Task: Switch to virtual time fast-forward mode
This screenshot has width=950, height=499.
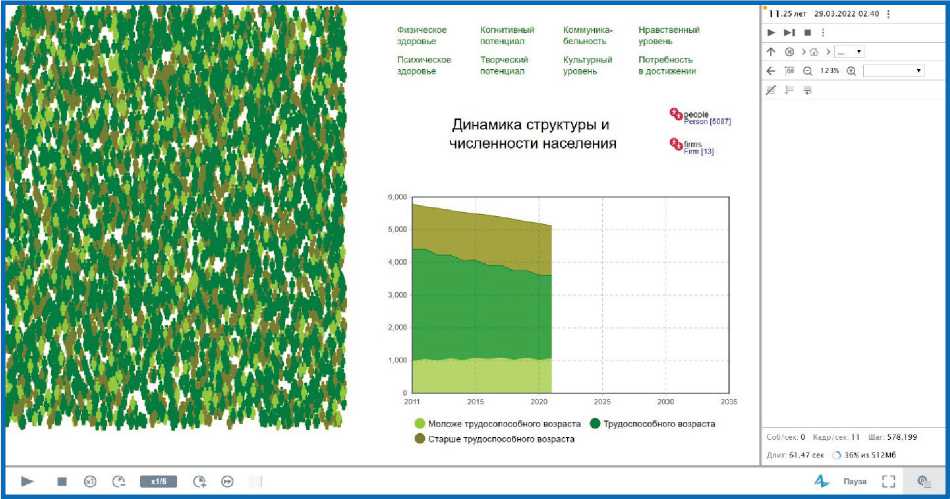Action: [227, 481]
